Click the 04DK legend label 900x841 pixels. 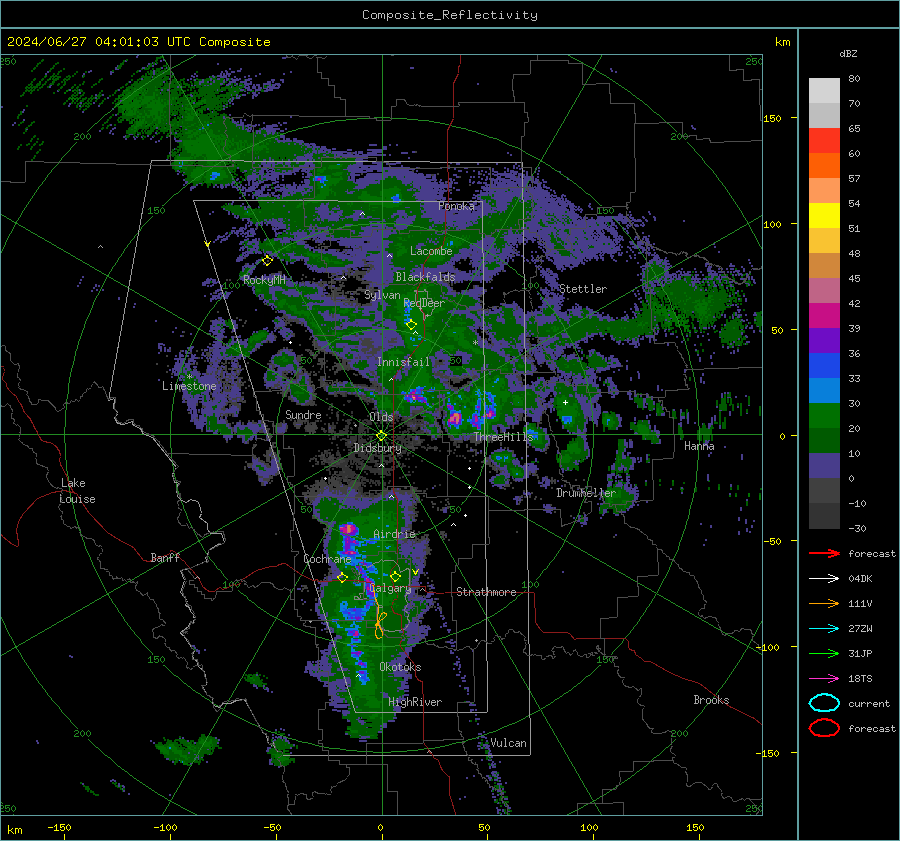click(860, 579)
